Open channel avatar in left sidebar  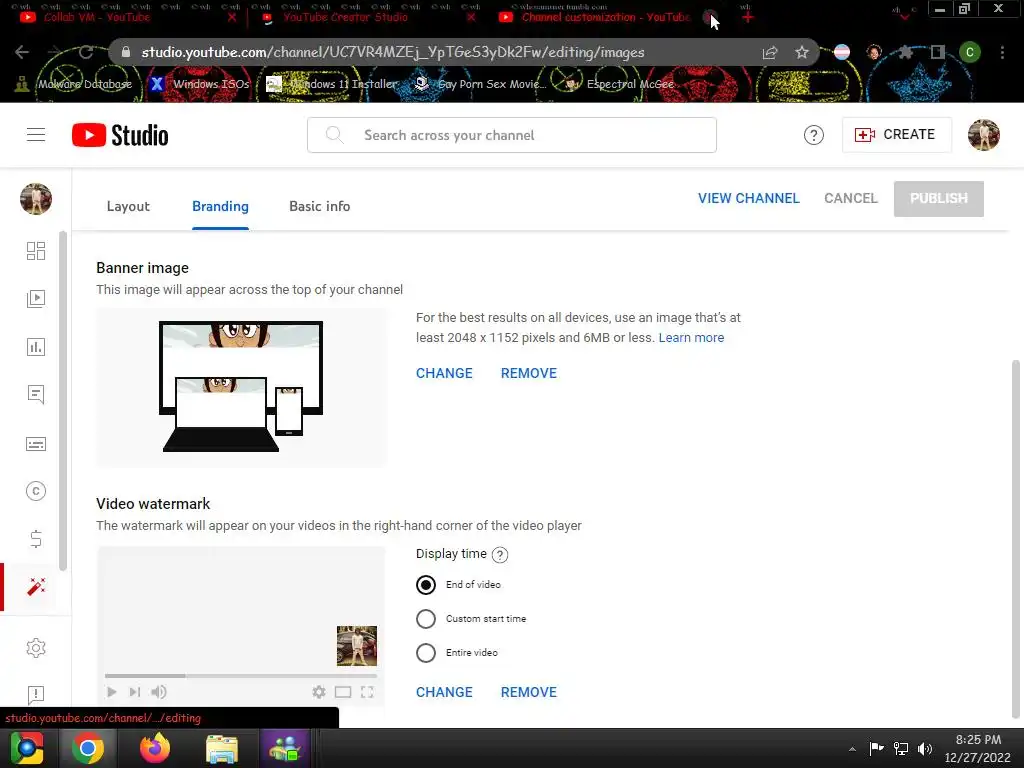36,199
